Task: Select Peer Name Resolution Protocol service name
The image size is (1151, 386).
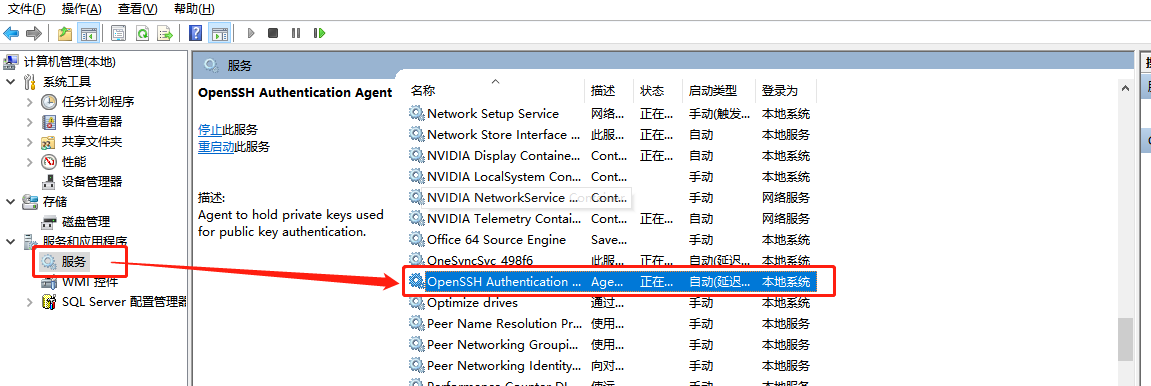Action: tap(504, 324)
